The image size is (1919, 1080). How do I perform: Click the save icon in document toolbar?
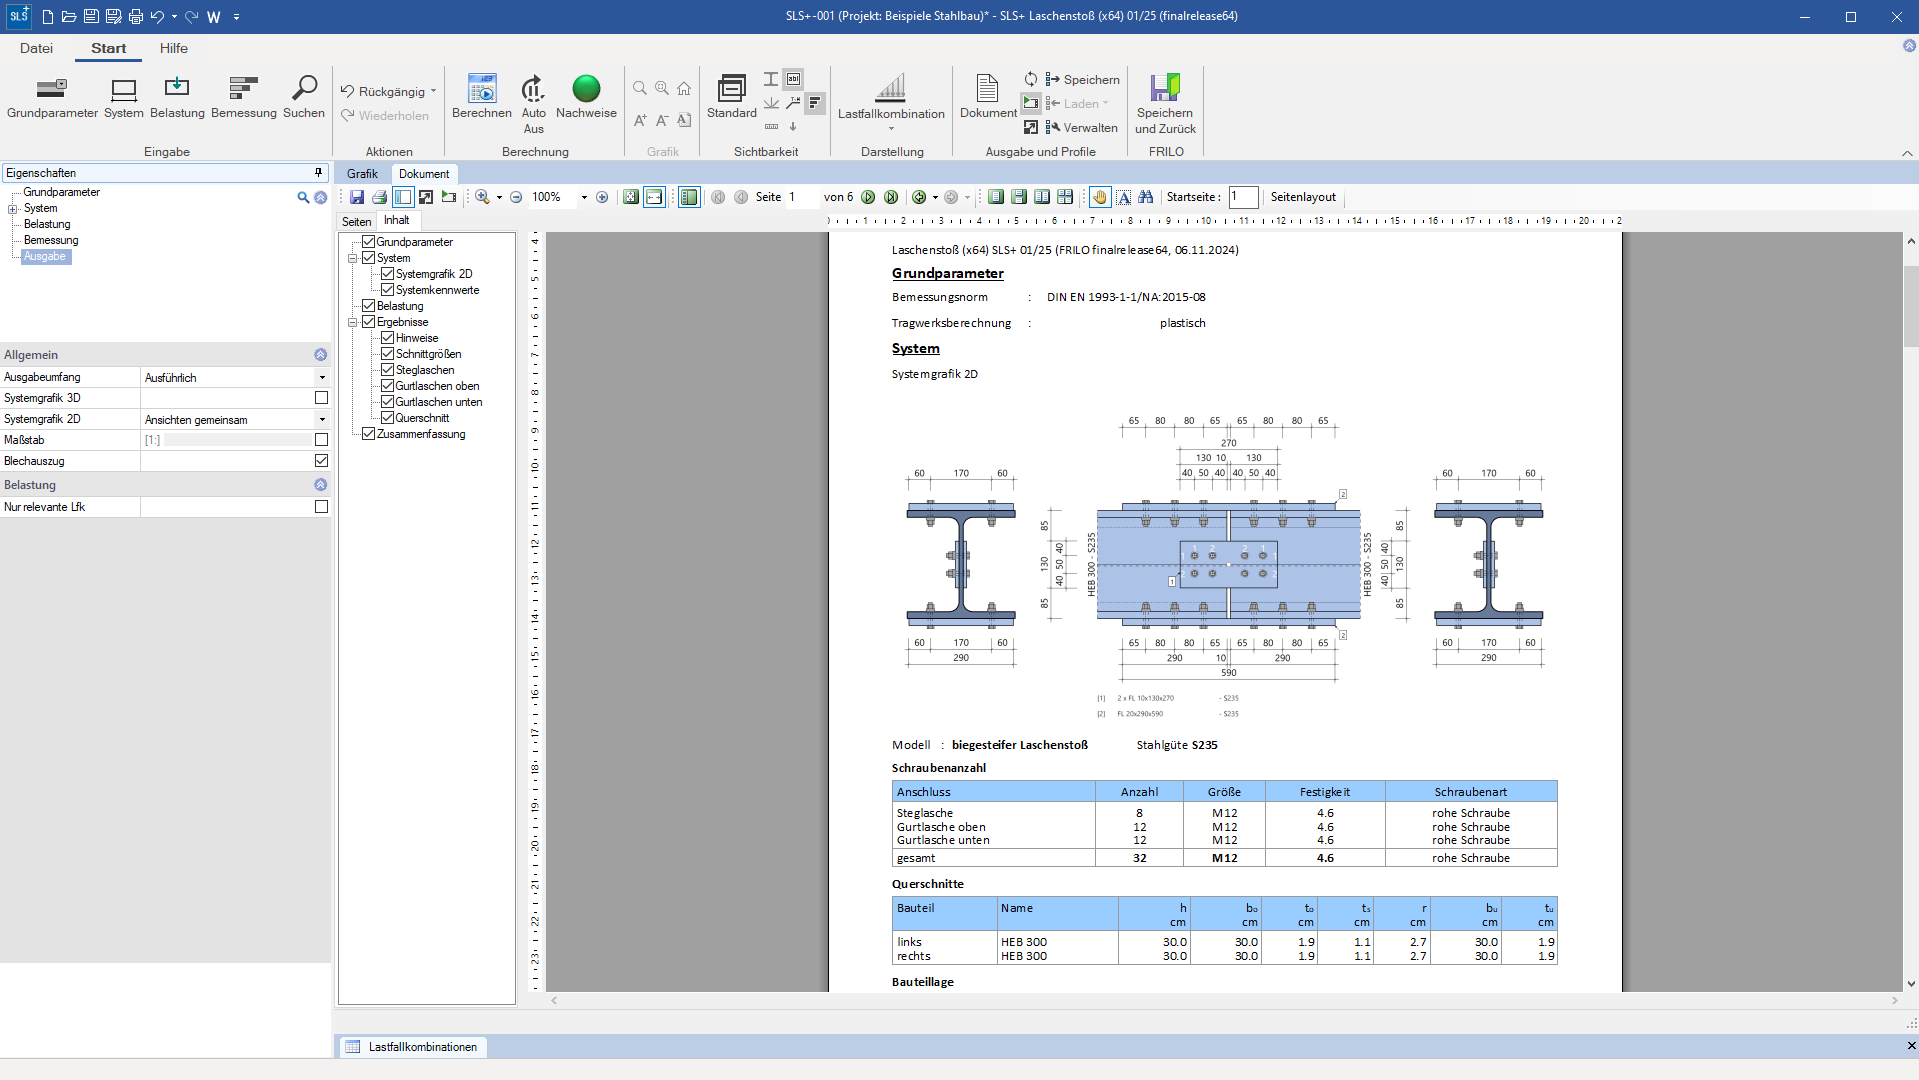tap(357, 197)
